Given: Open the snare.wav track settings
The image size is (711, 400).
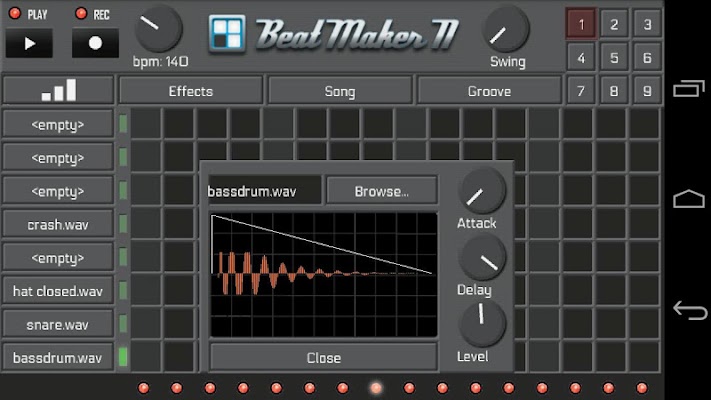Looking at the screenshot, I should [58, 324].
